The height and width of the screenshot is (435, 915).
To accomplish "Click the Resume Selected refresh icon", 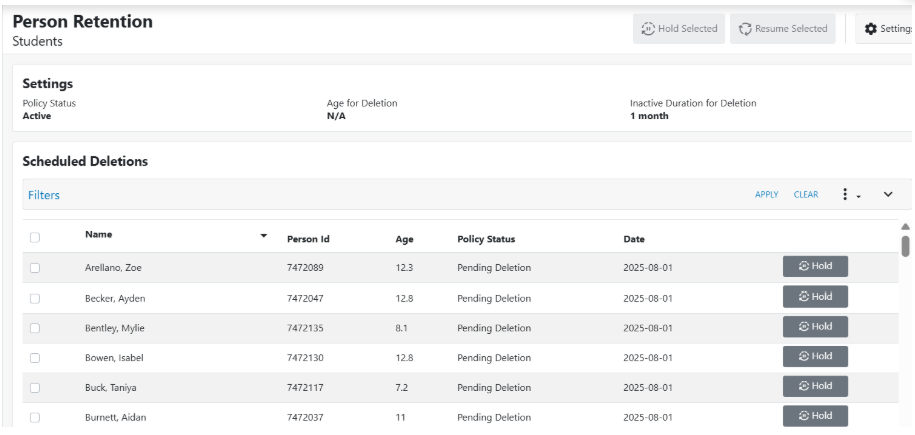I will pos(745,29).
